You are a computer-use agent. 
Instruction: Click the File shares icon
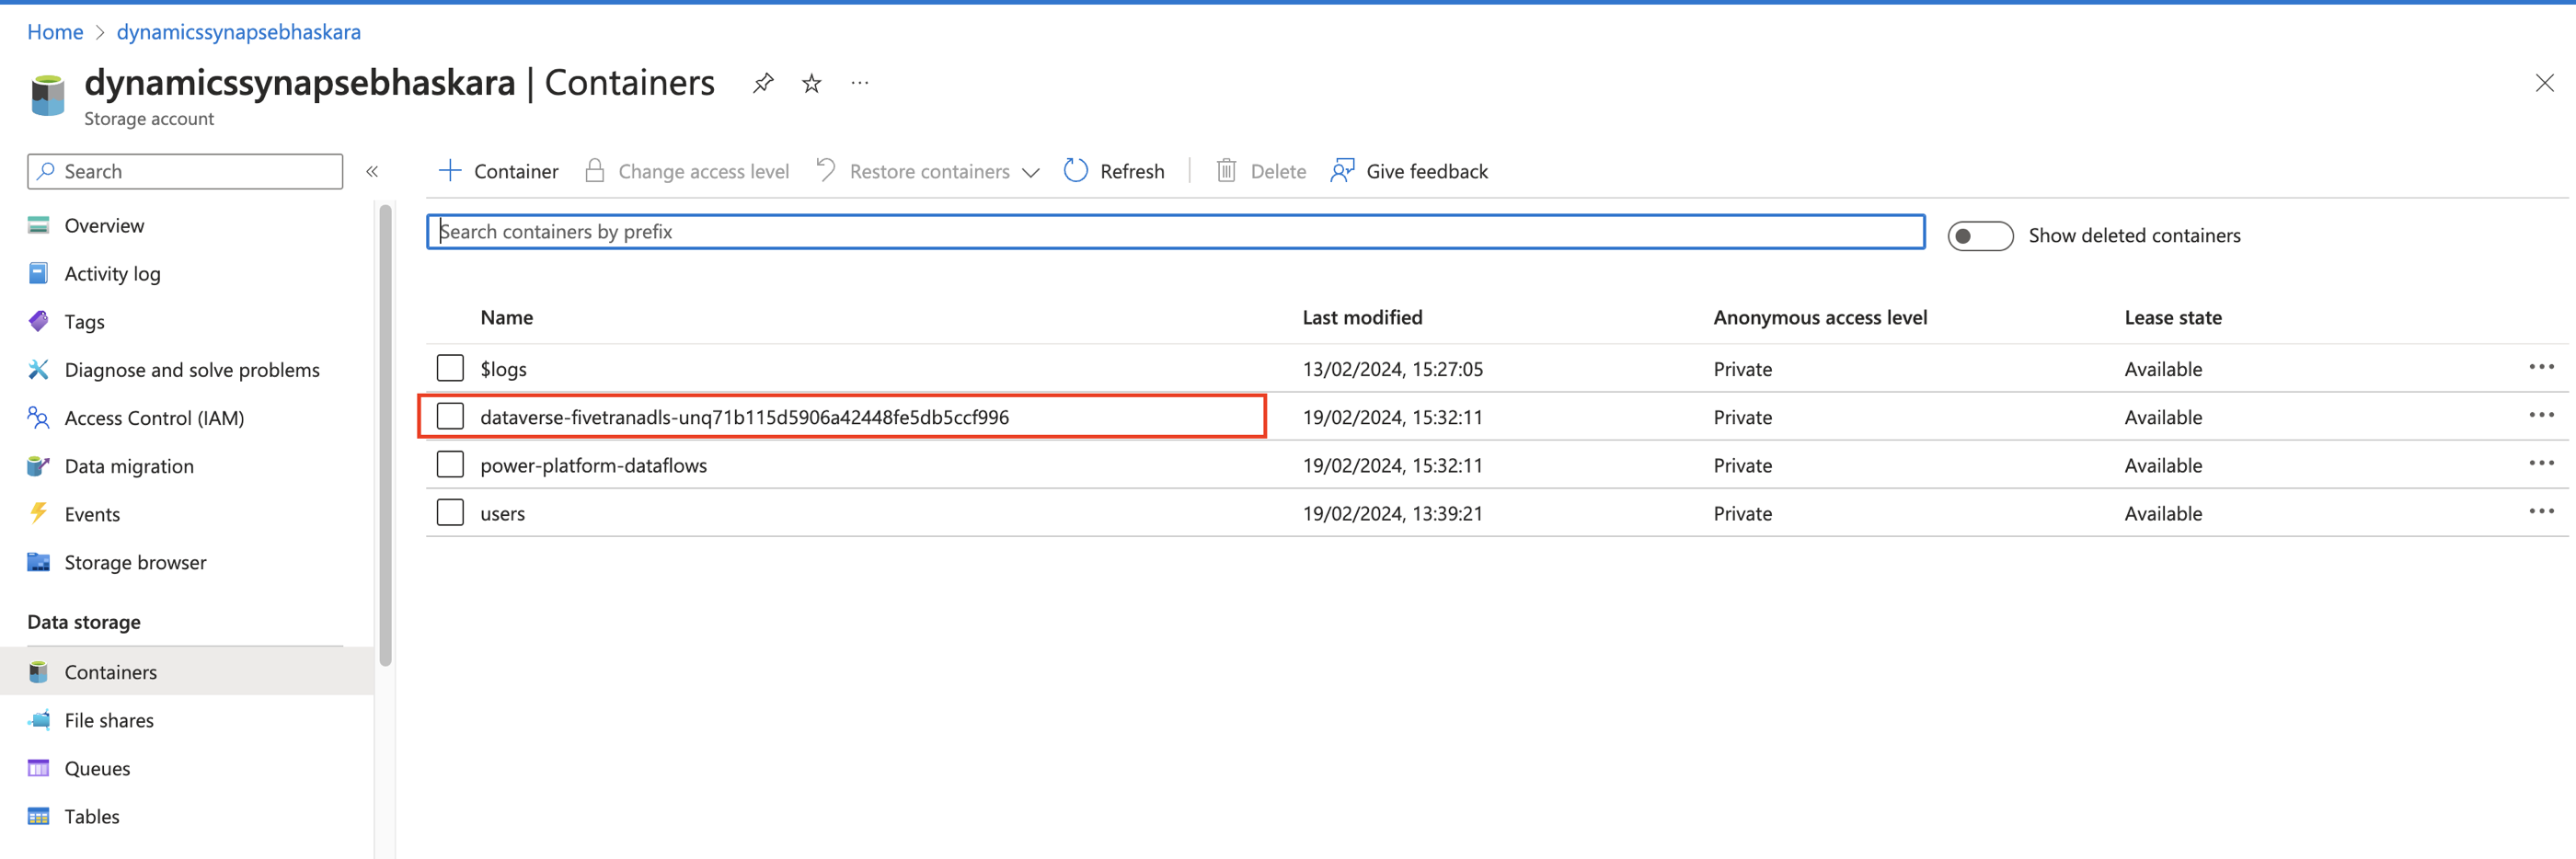[x=38, y=719]
